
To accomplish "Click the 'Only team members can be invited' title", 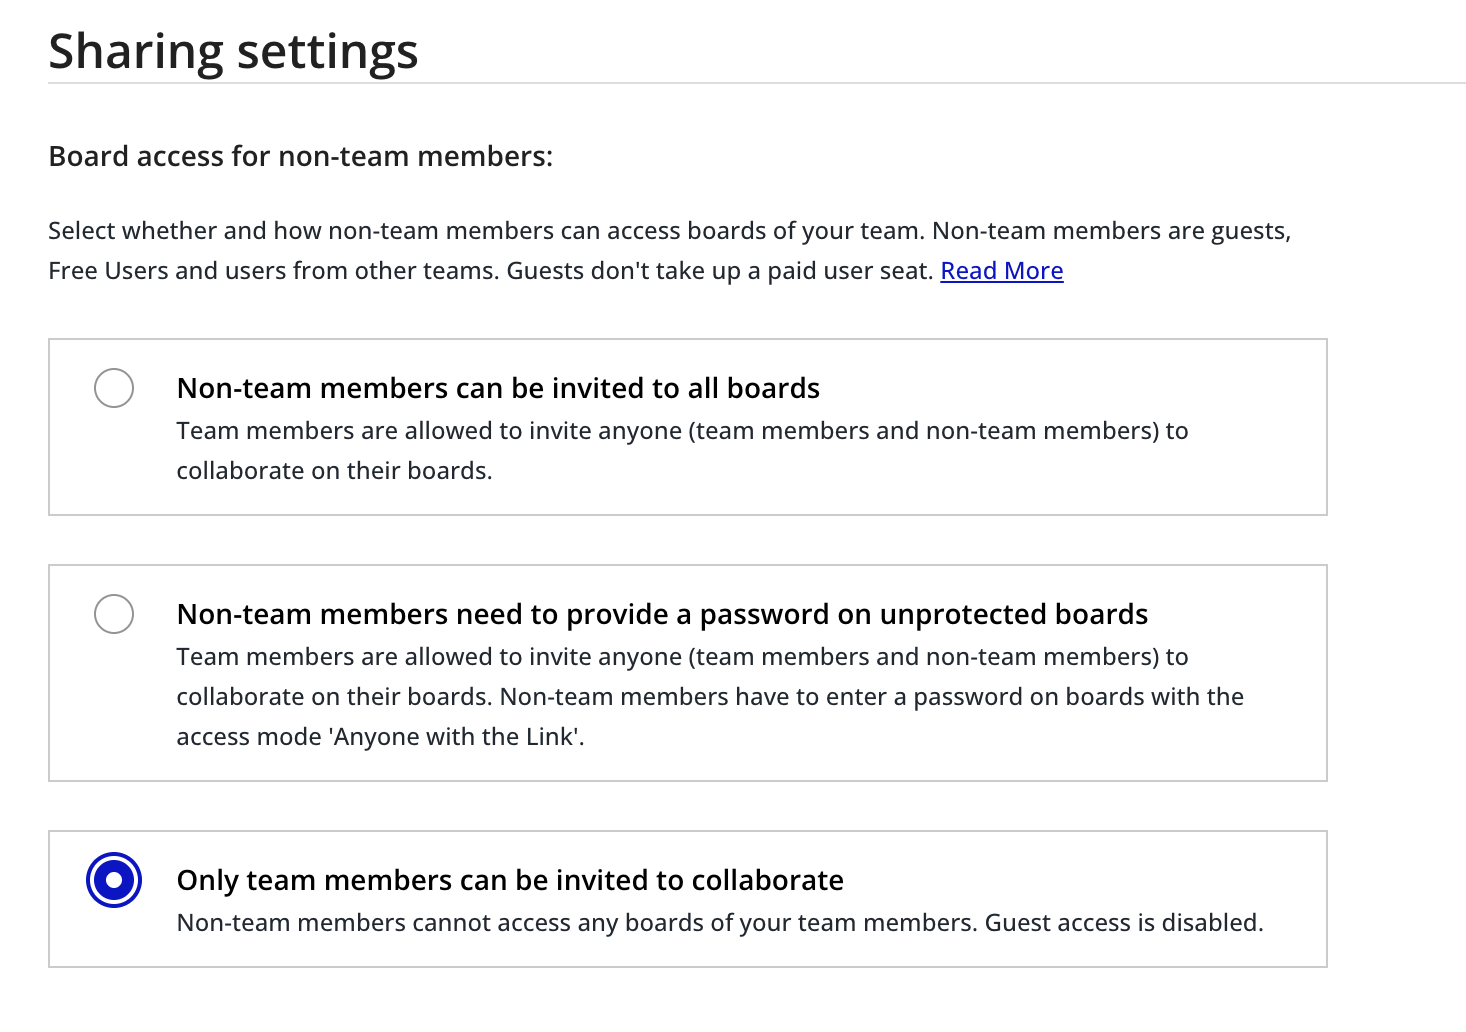I will pyautogui.click(x=510, y=880).
